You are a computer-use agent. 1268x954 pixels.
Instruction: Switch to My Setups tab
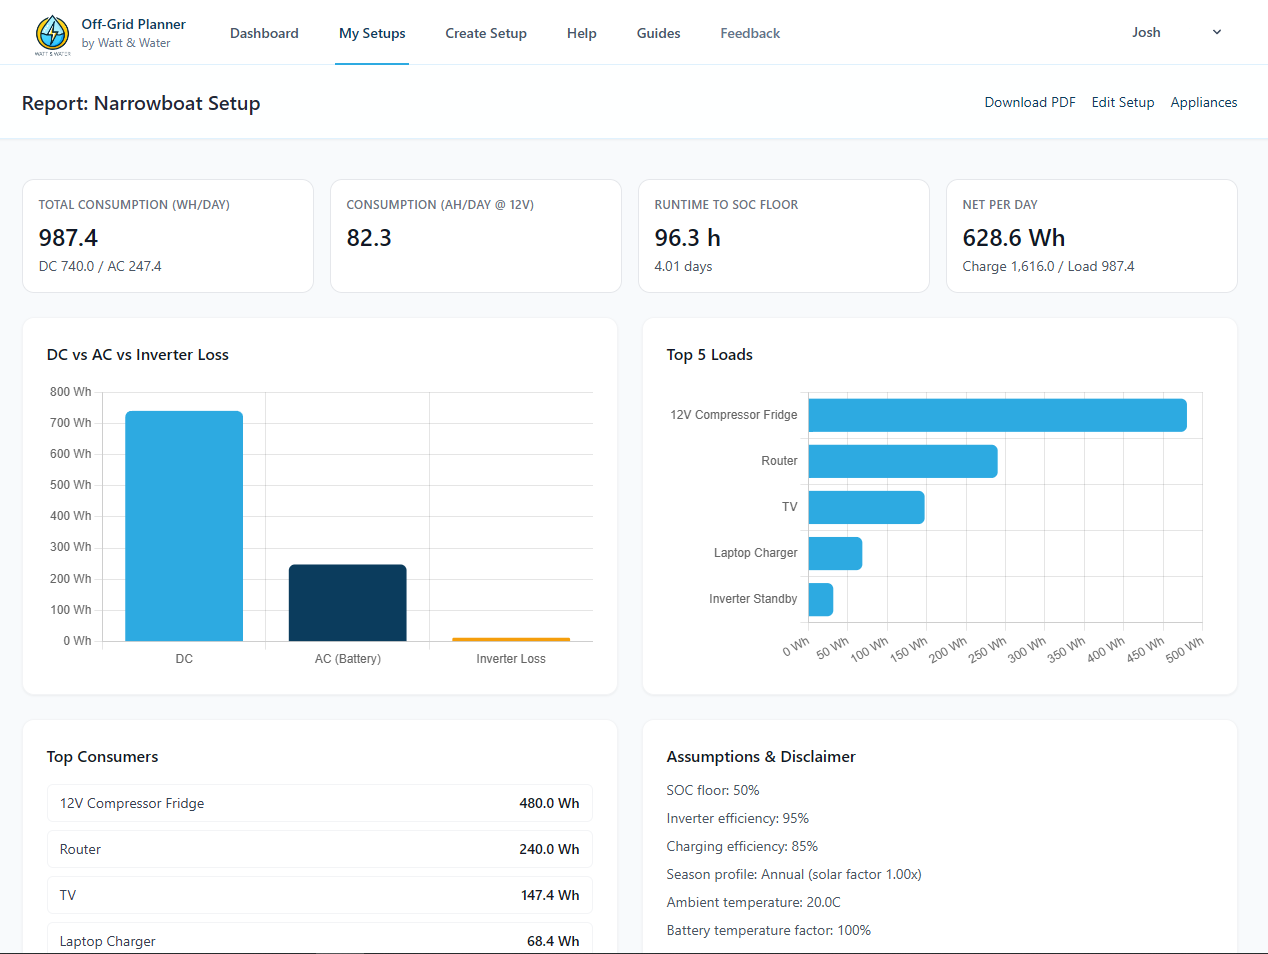[372, 33]
